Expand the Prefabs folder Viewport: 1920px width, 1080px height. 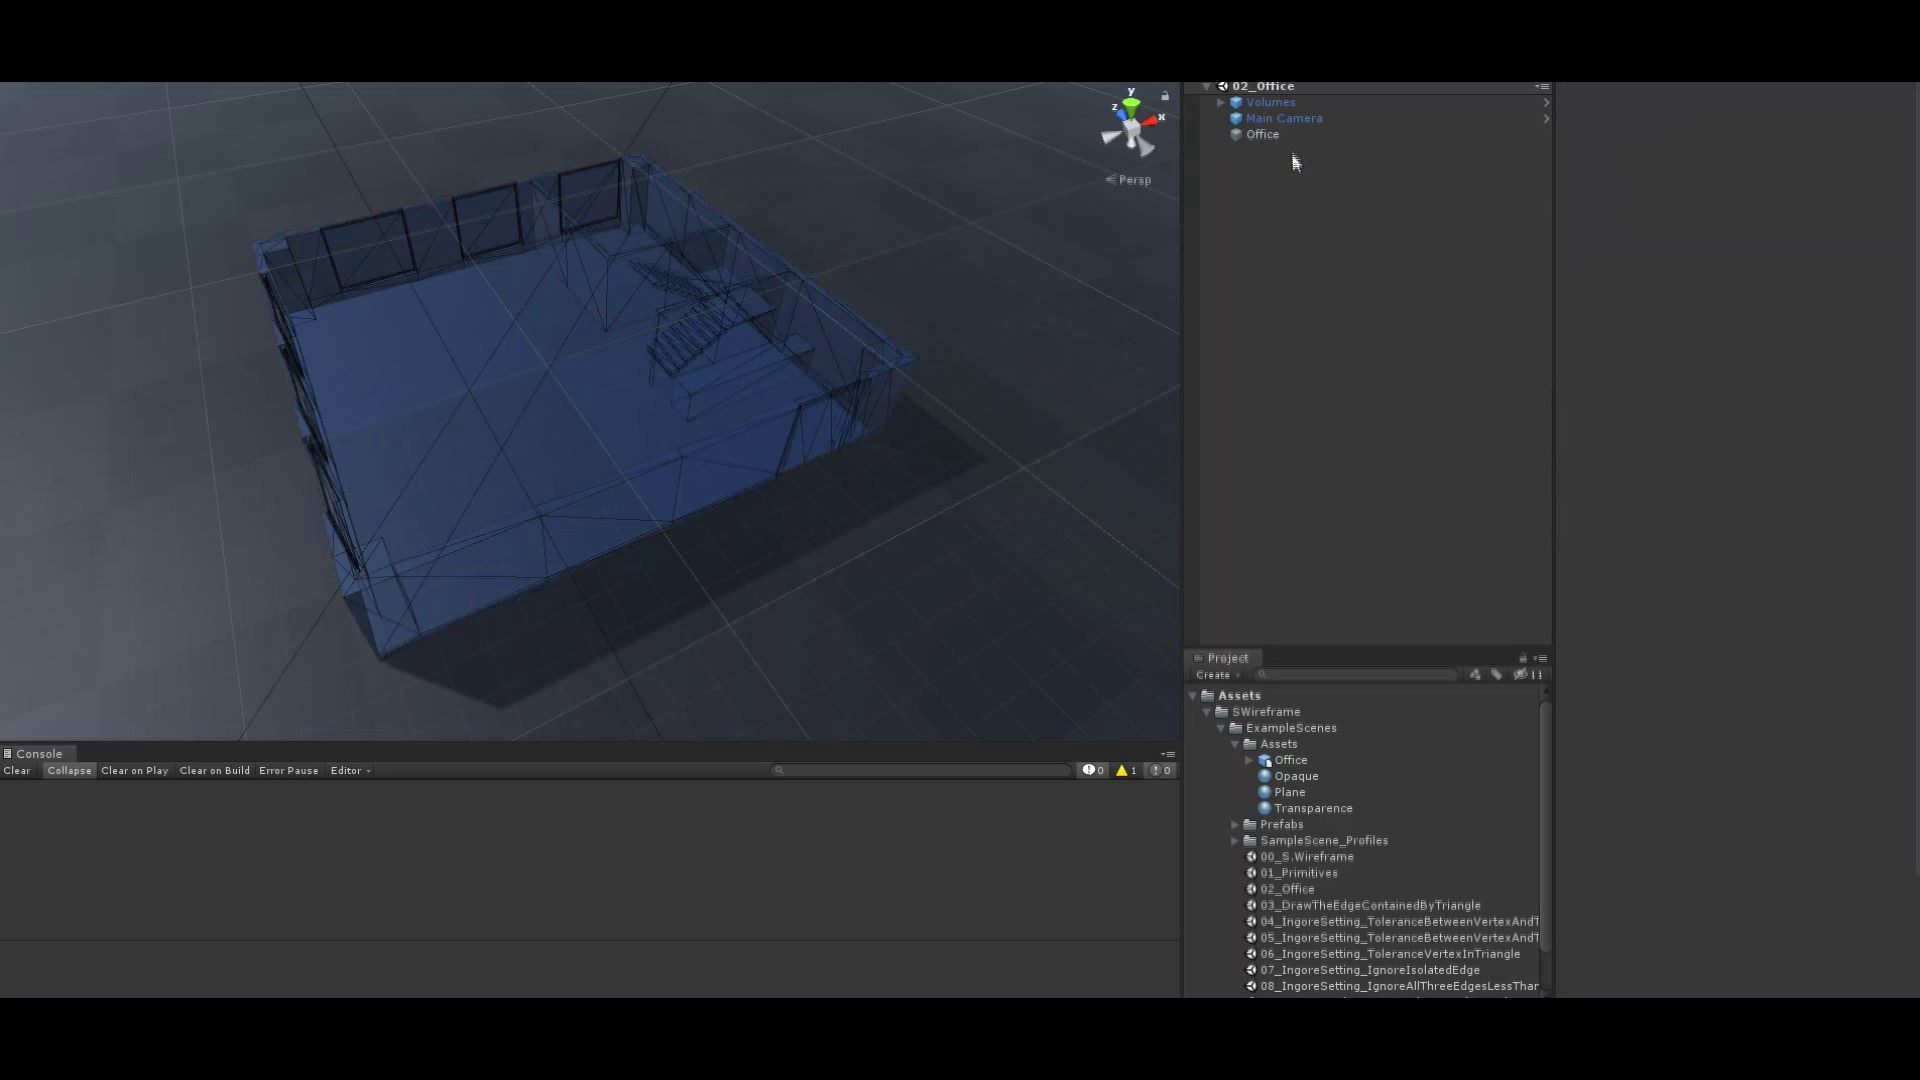coord(1235,825)
